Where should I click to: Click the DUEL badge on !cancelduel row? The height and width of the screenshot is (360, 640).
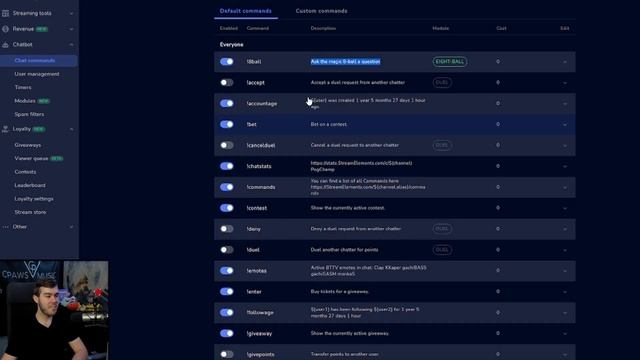[442, 145]
